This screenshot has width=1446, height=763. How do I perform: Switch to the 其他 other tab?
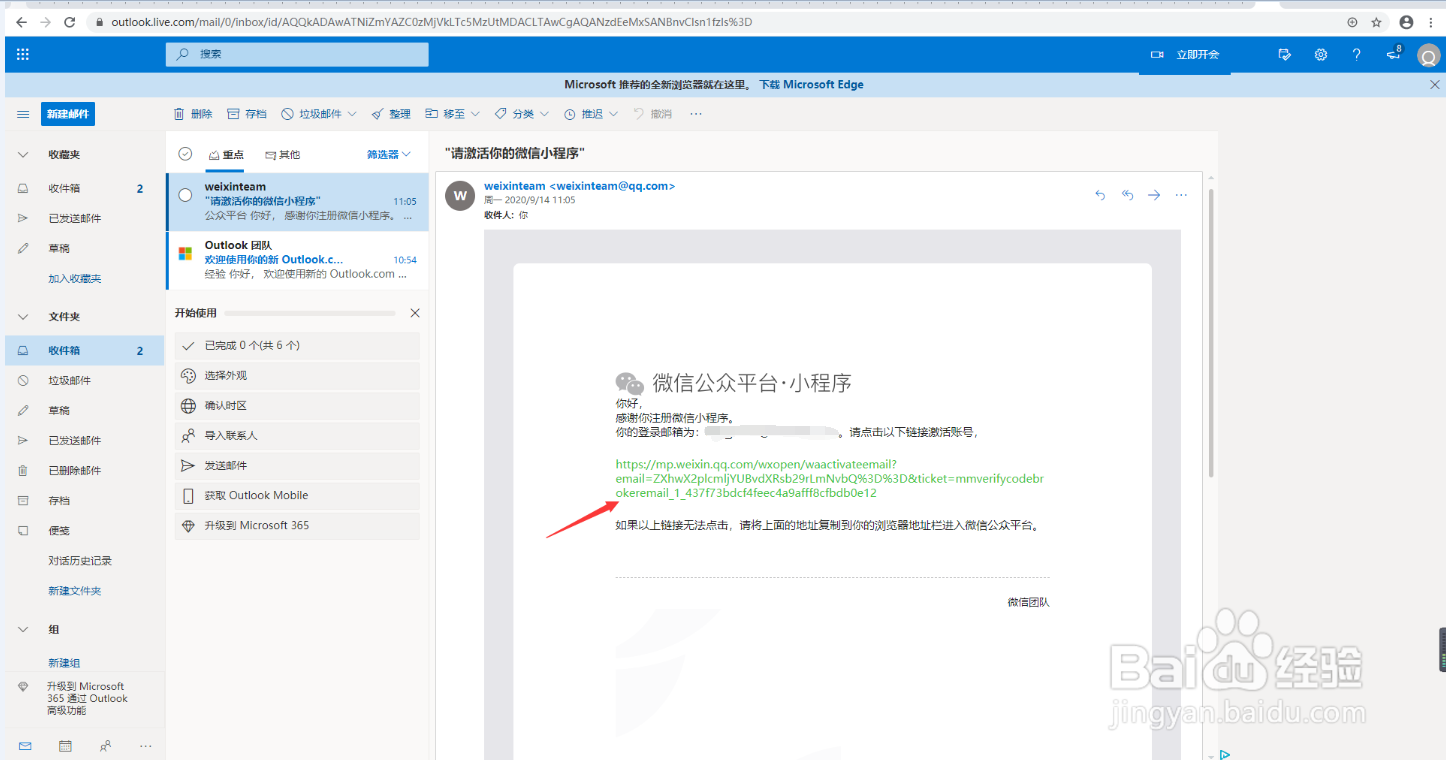282,155
